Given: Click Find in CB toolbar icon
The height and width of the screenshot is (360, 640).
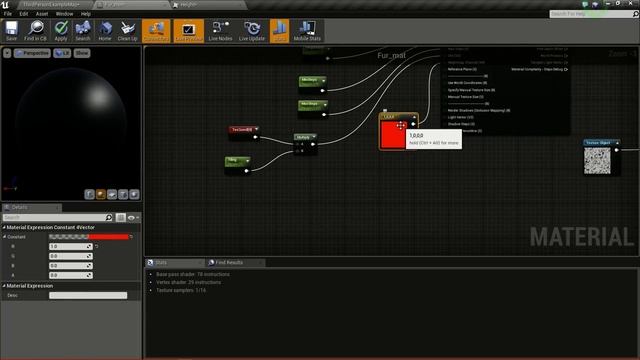Looking at the screenshot, I should pyautogui.click(x=36, y=31).
